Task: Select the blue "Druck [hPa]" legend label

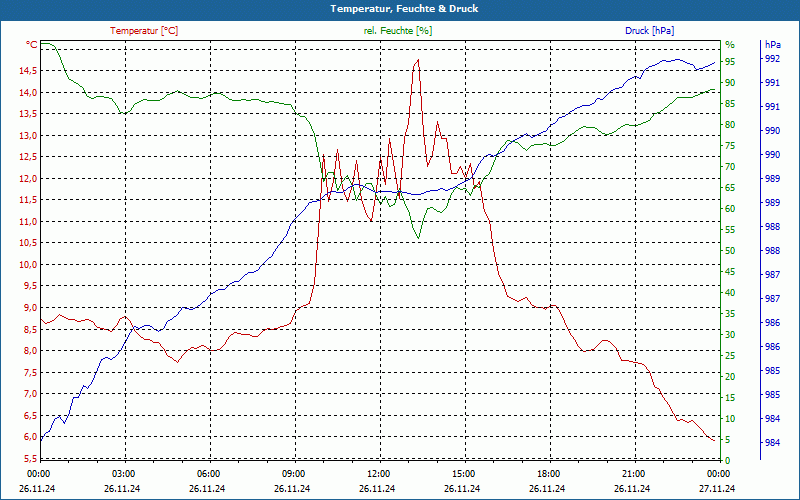Action: (x=649, y=31)
